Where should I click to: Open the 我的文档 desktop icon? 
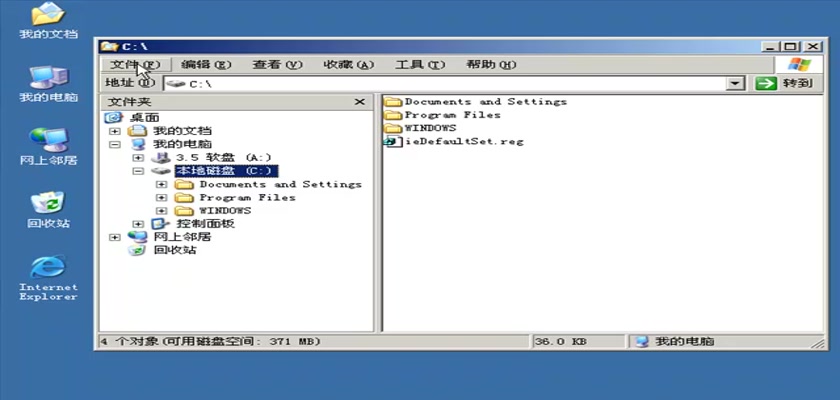(47, 15)
